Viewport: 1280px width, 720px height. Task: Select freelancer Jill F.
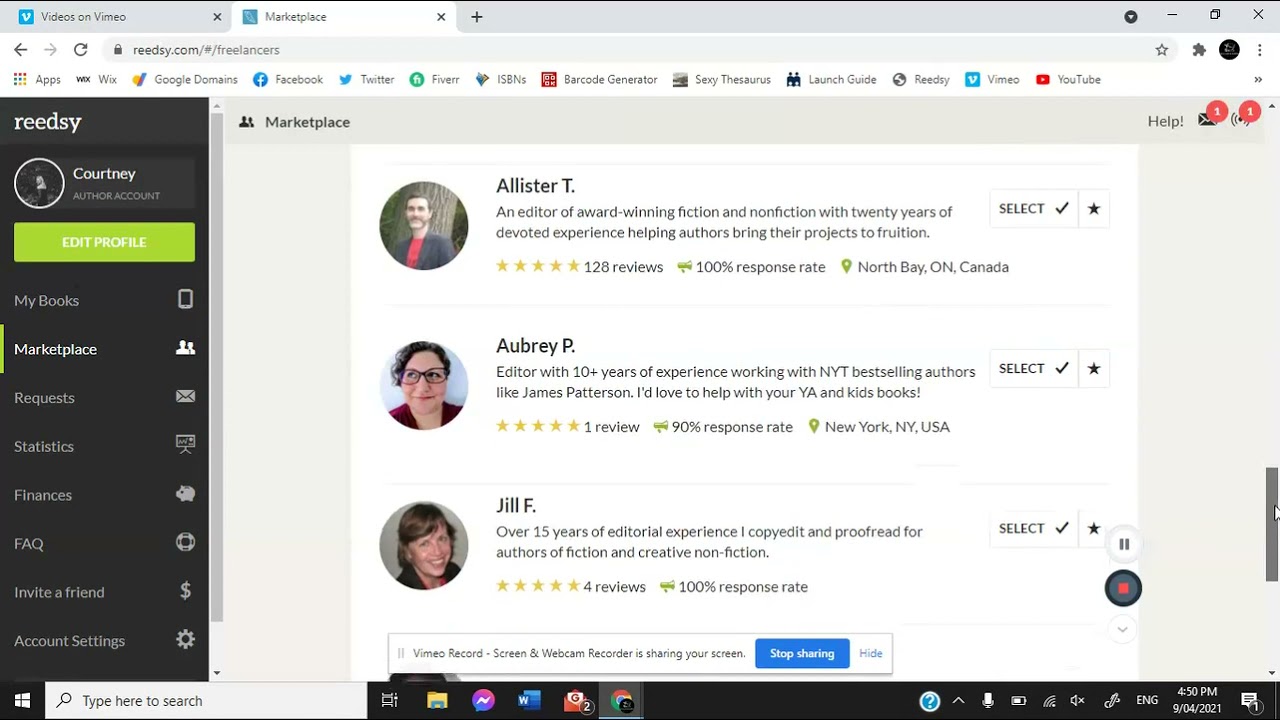[1033, 529]
